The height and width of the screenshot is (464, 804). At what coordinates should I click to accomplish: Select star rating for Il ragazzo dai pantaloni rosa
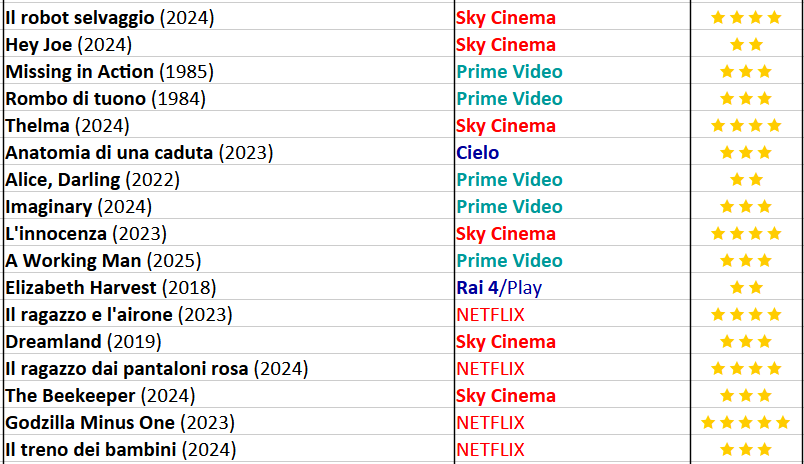746,368
